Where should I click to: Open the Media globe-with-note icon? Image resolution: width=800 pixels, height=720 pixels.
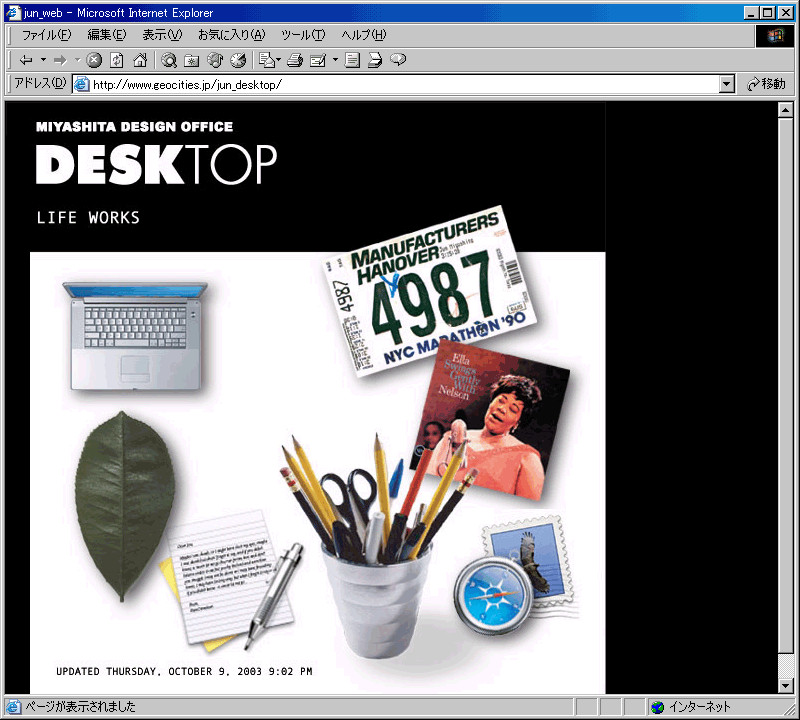(215, 60)
